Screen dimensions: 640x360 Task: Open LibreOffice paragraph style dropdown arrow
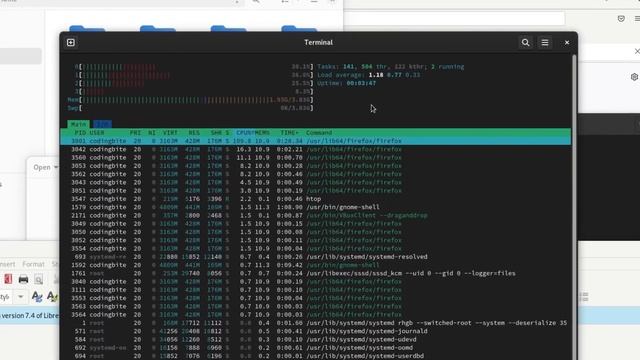(x=20, y=297)
